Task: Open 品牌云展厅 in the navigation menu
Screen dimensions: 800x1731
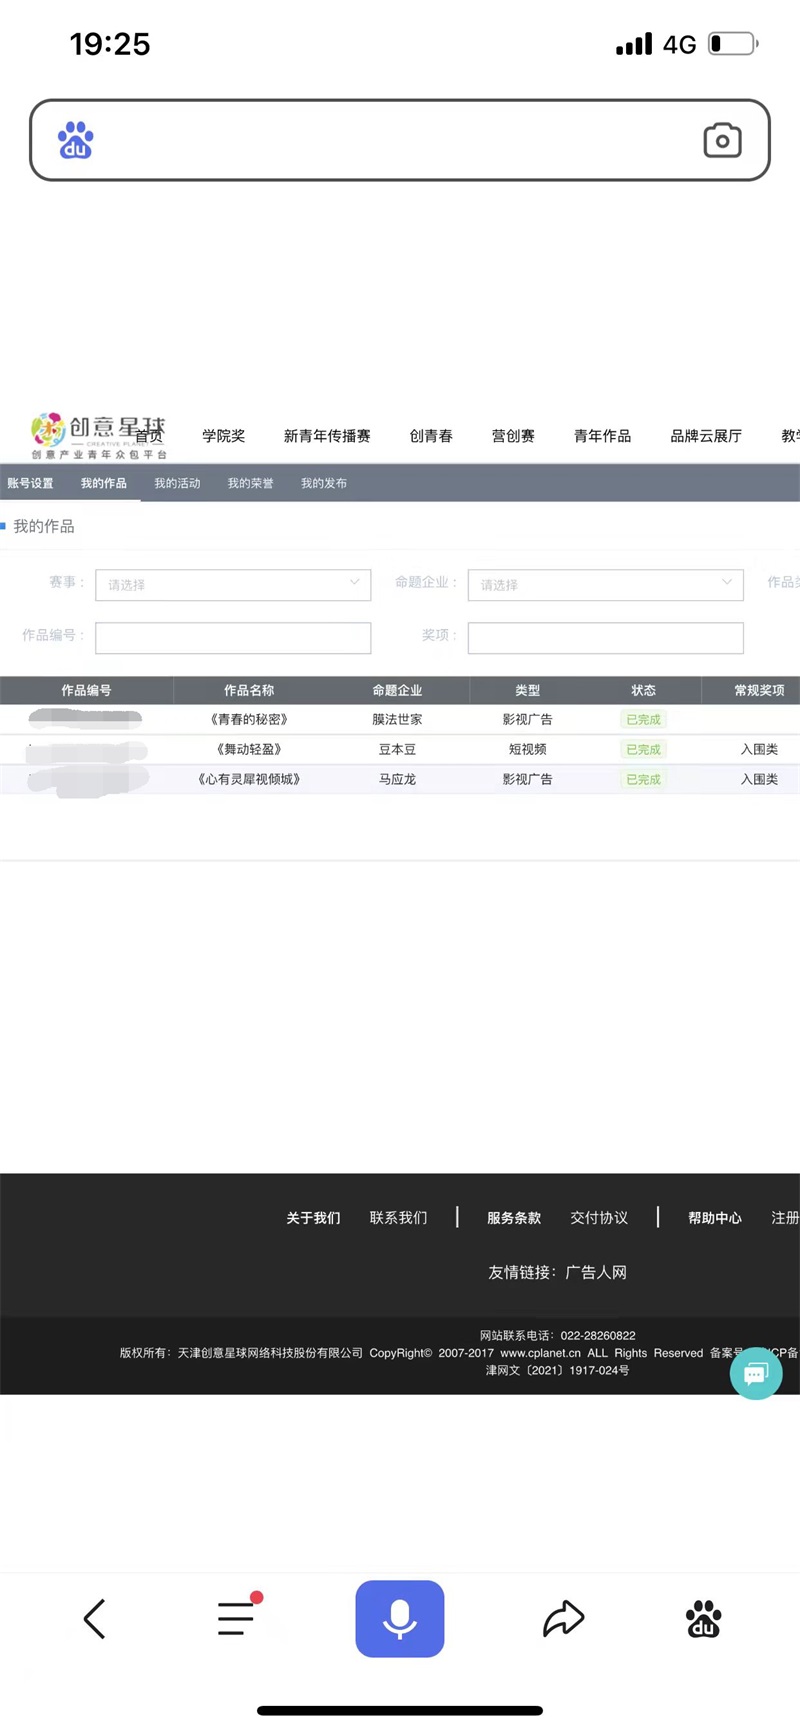Action: (x=706, y=436)
